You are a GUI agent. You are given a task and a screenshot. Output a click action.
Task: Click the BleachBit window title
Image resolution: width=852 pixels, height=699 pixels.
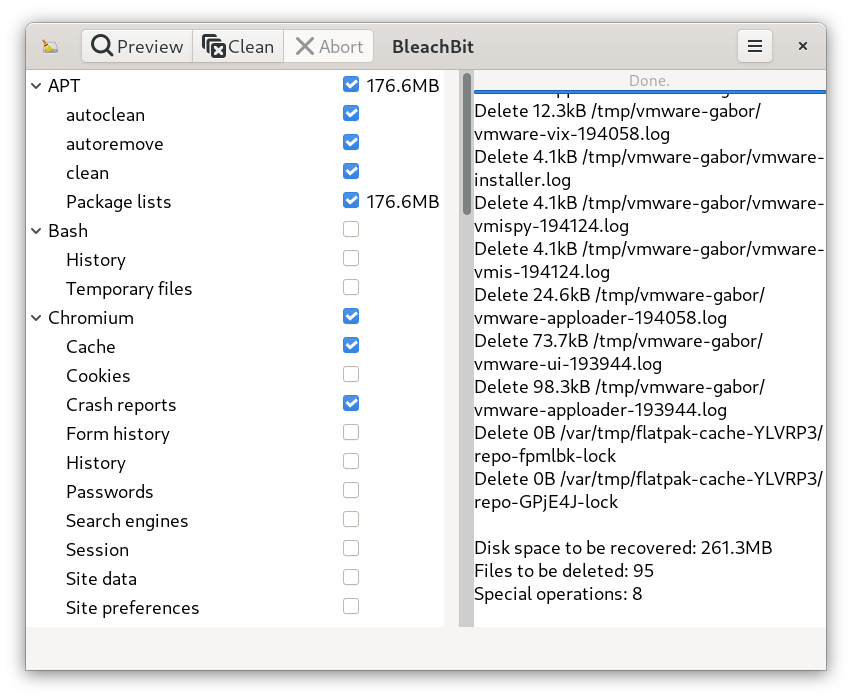pyautogui.click(x=433, y=47)
